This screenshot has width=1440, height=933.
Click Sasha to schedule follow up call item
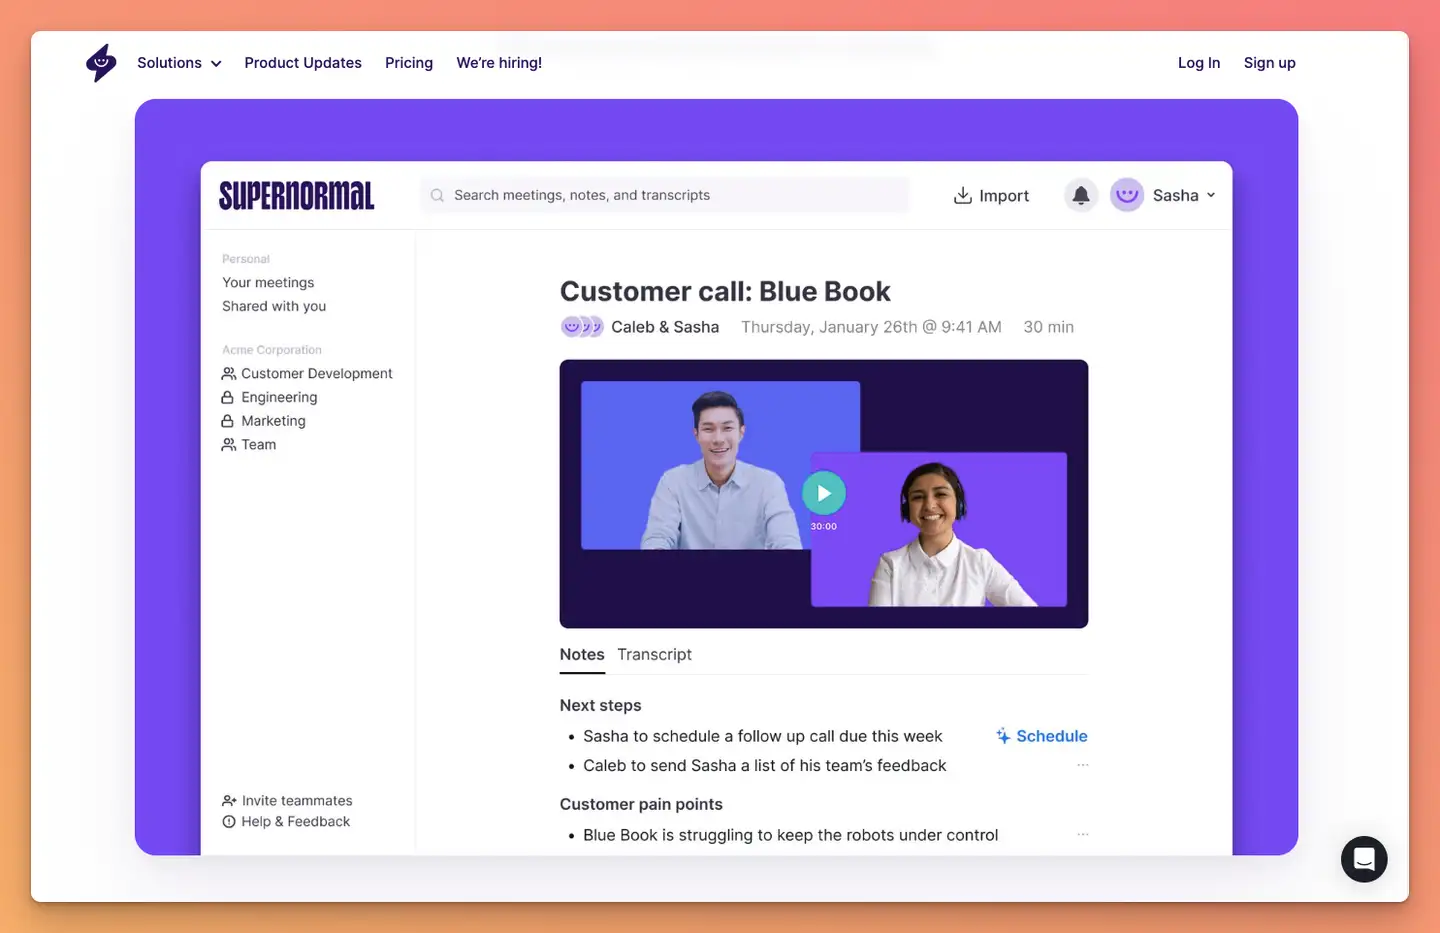[763, 736]
